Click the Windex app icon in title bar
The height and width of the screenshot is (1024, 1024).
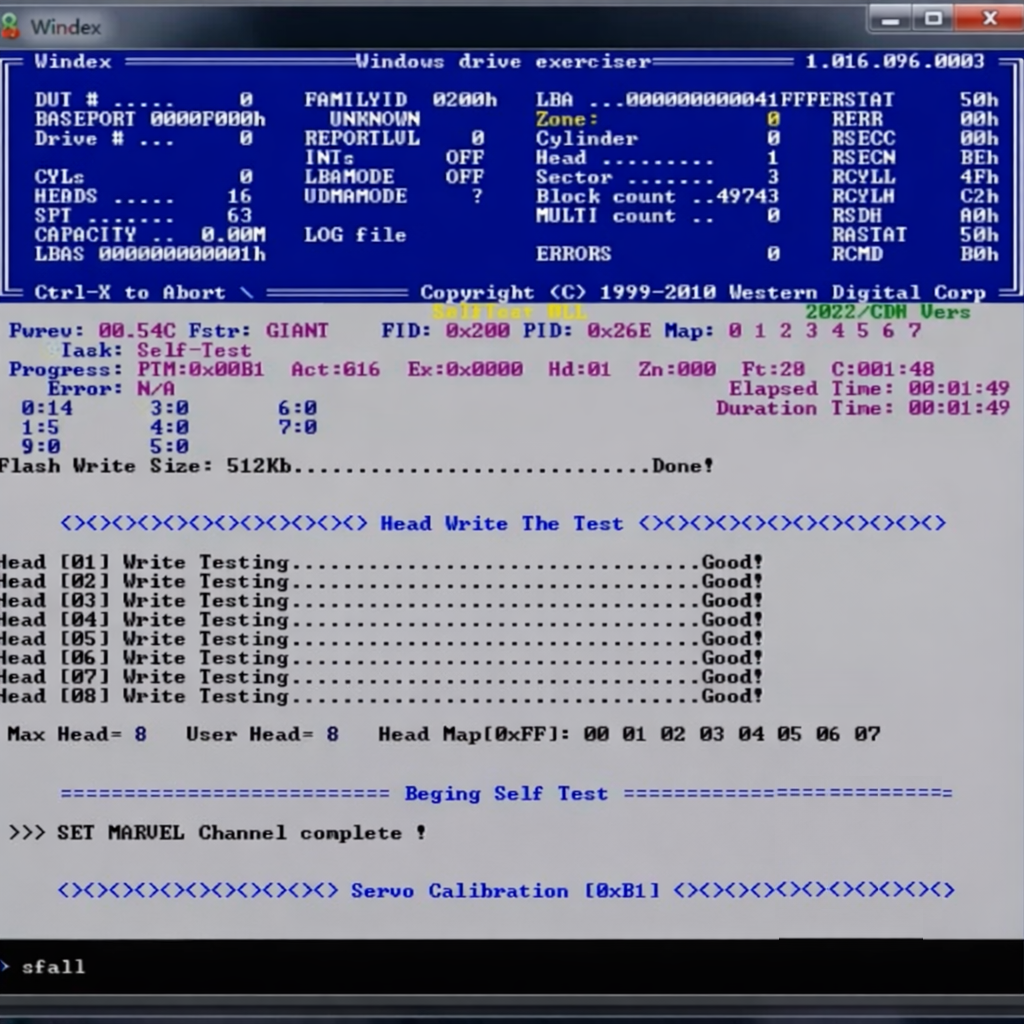11,26
